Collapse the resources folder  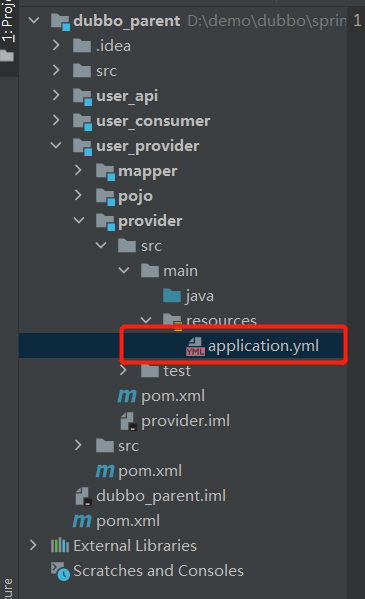[146, 320]
